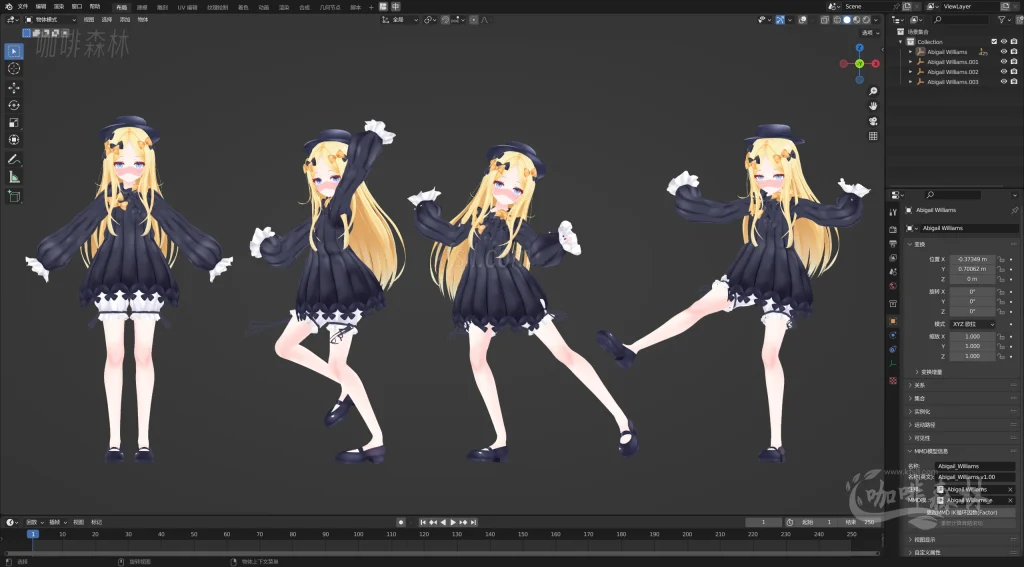Switch orthographic/perspective with grid icon

873,136
